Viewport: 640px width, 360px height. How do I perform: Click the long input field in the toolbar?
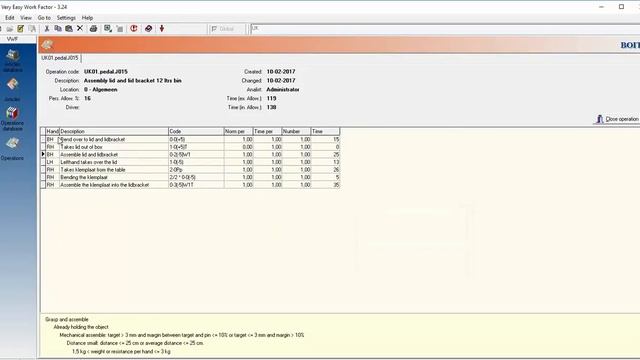445,29
